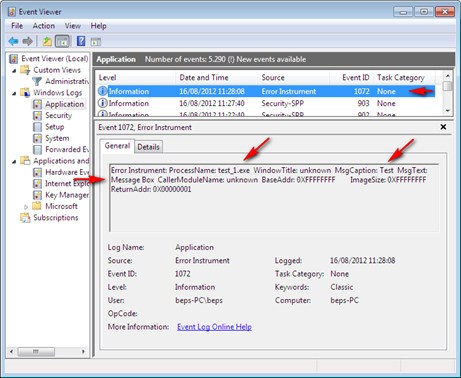This screenshot has width=461, height=378.
Task: Select the Security-SPP event 903 row
Action: [x=266, y=103]
